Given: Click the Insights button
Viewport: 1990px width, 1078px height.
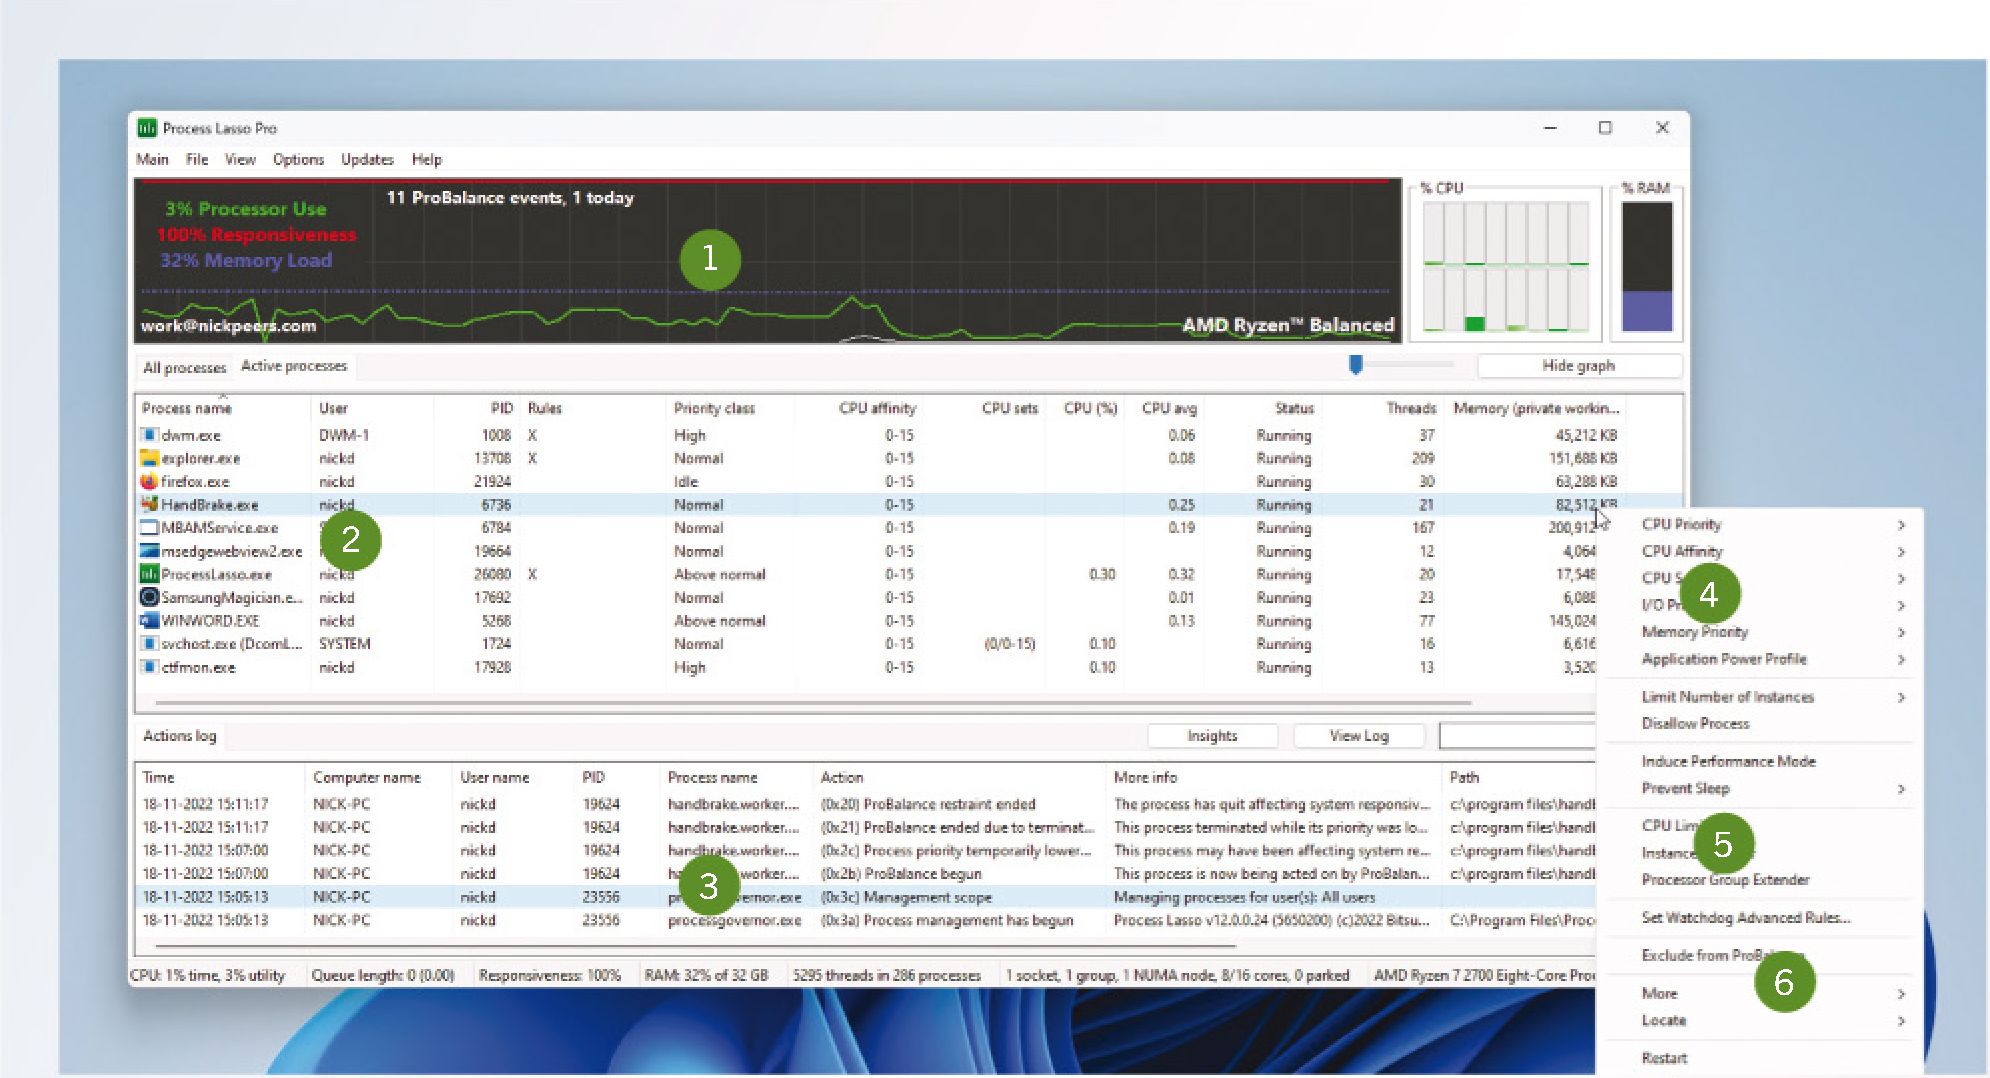Looking at the screenshot, I should 1212,736.
